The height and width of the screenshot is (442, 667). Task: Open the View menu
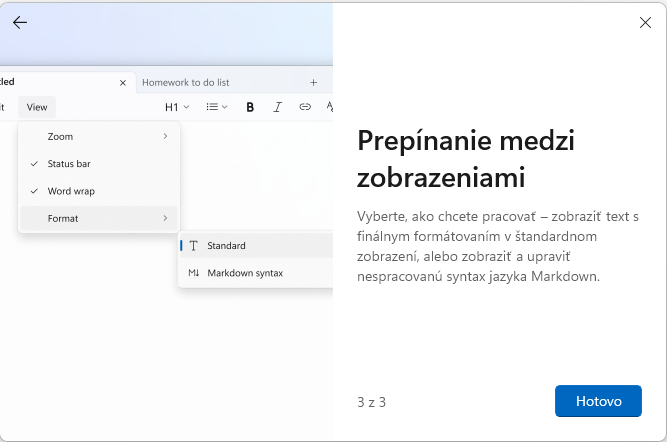(37, 107)
